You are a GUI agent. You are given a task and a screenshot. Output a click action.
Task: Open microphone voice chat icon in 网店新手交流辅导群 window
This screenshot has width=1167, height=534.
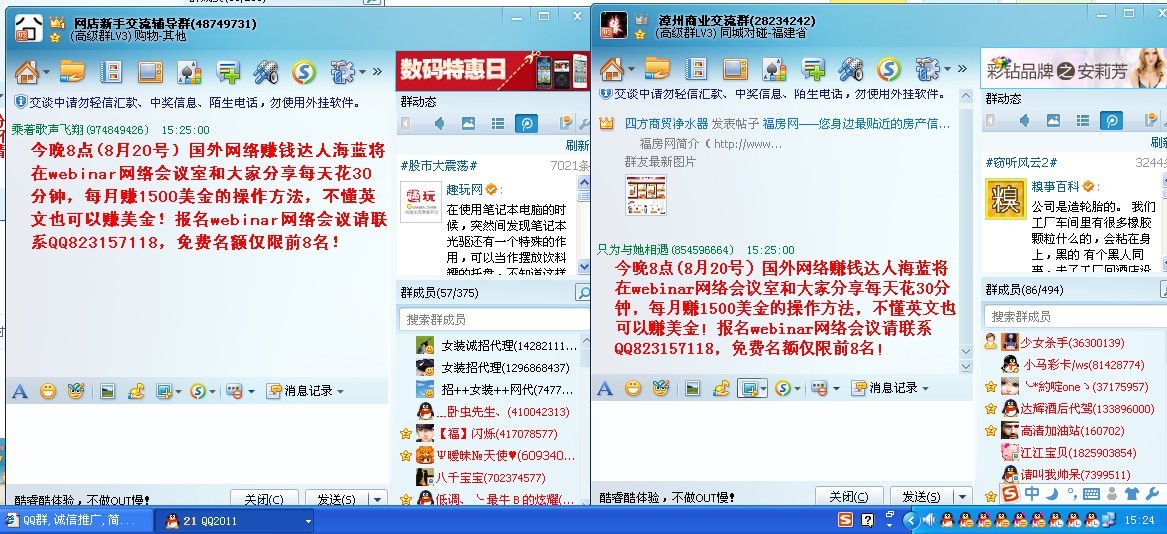[266, 71]
